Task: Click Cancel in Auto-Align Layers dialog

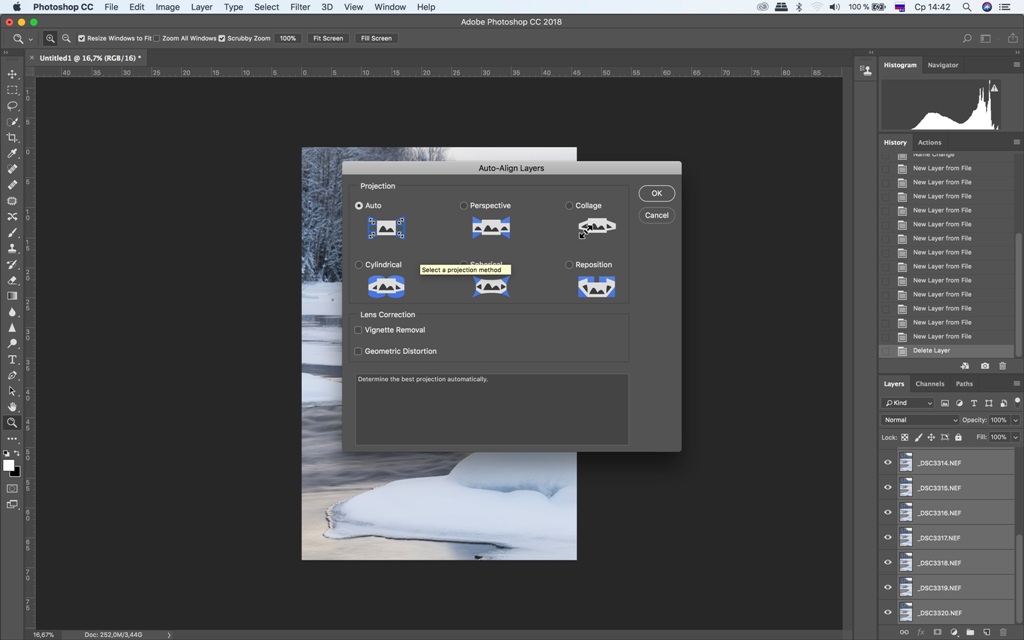Action: click(x=656, y=215)
